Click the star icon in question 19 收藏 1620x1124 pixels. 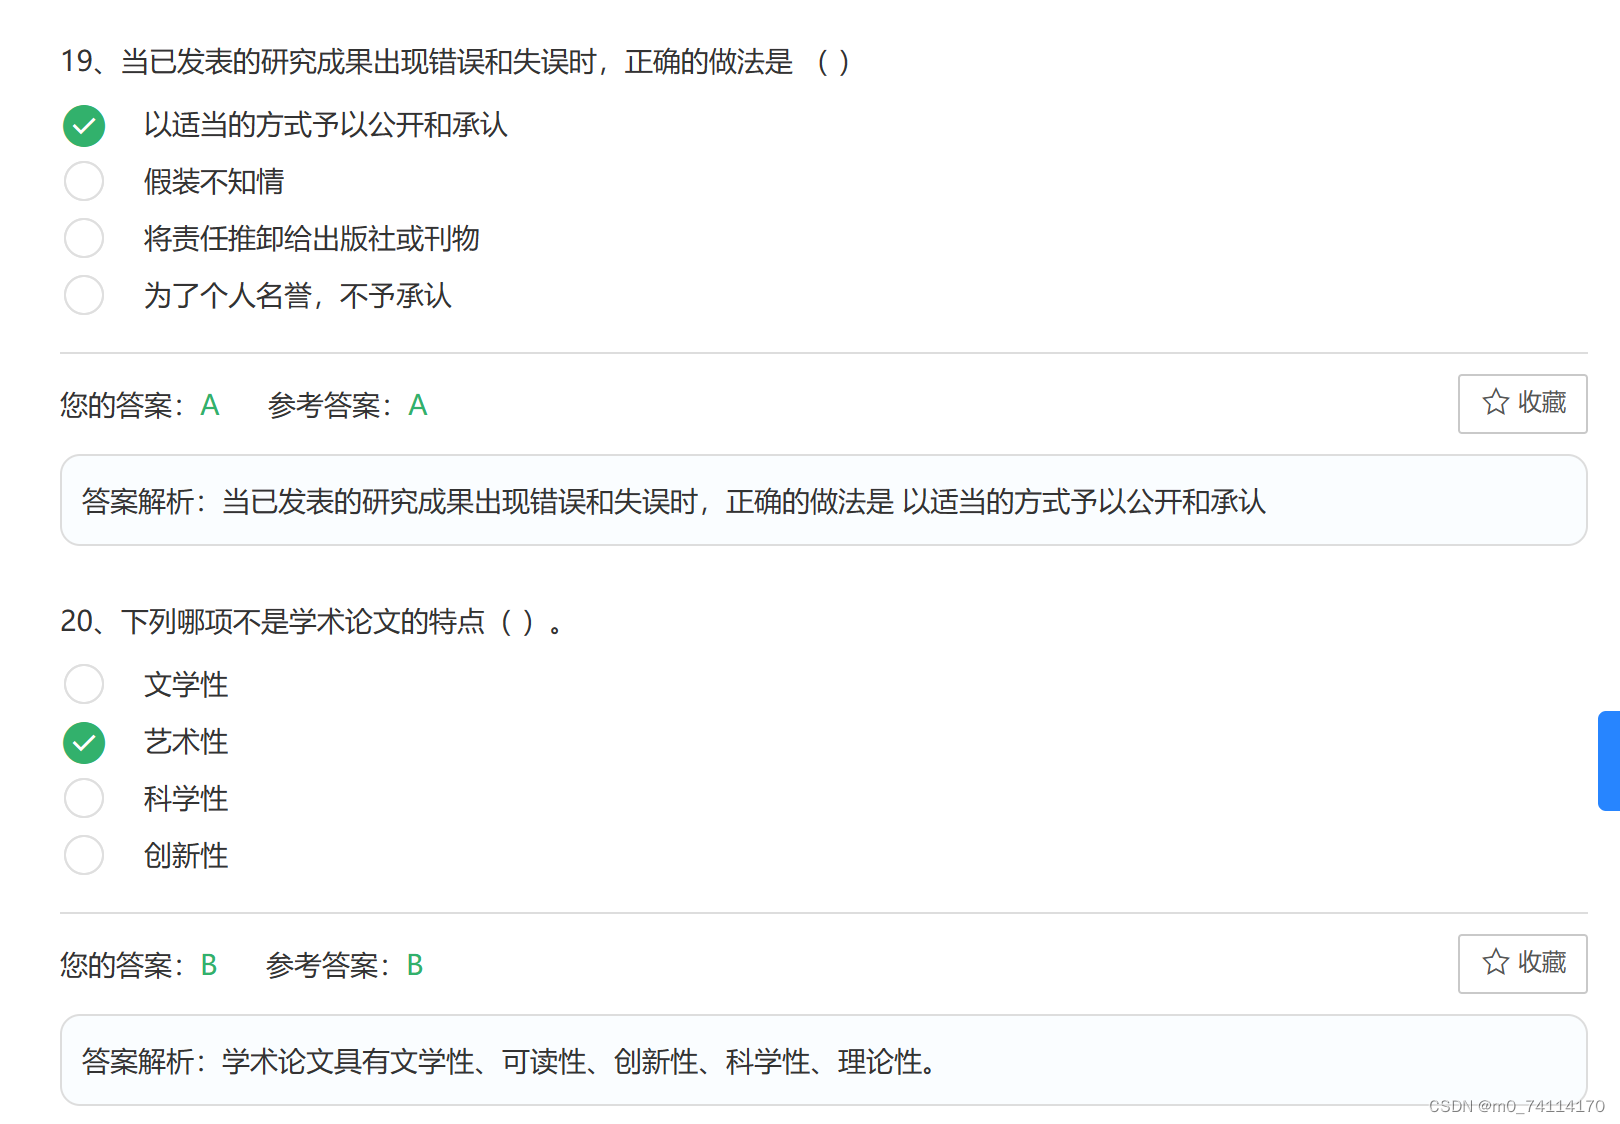[x=1496, y=402]
